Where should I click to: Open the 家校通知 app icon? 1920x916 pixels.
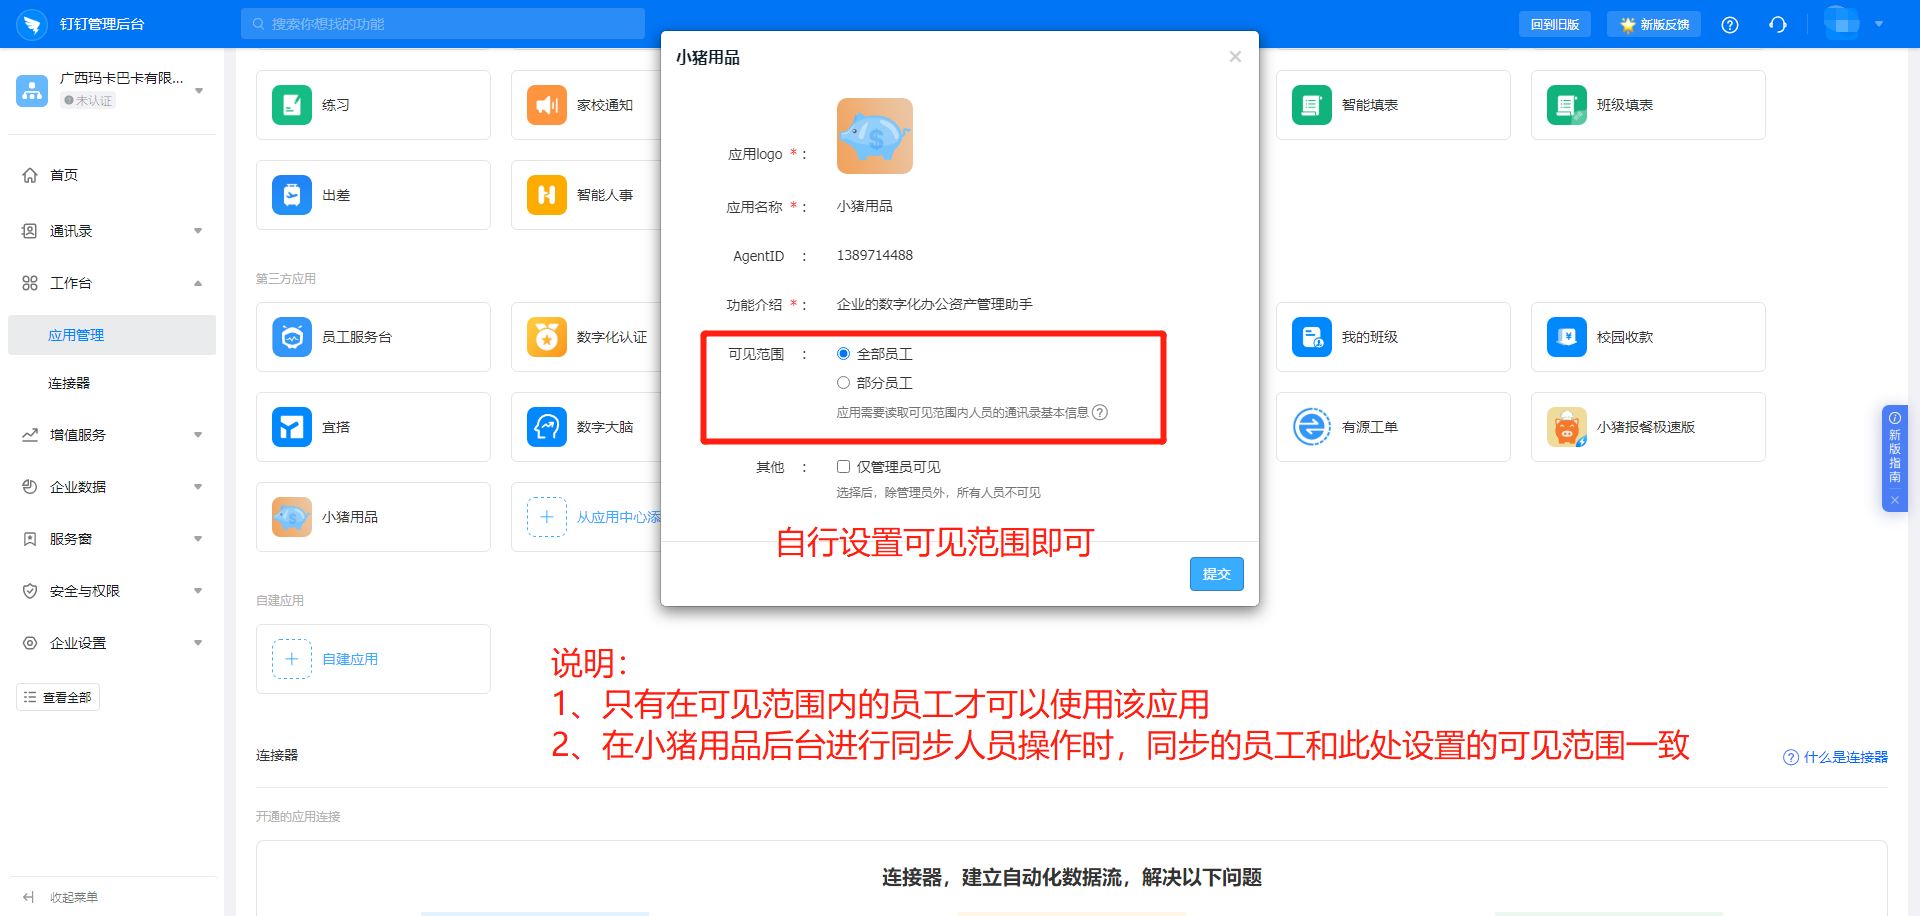[547, 105]
